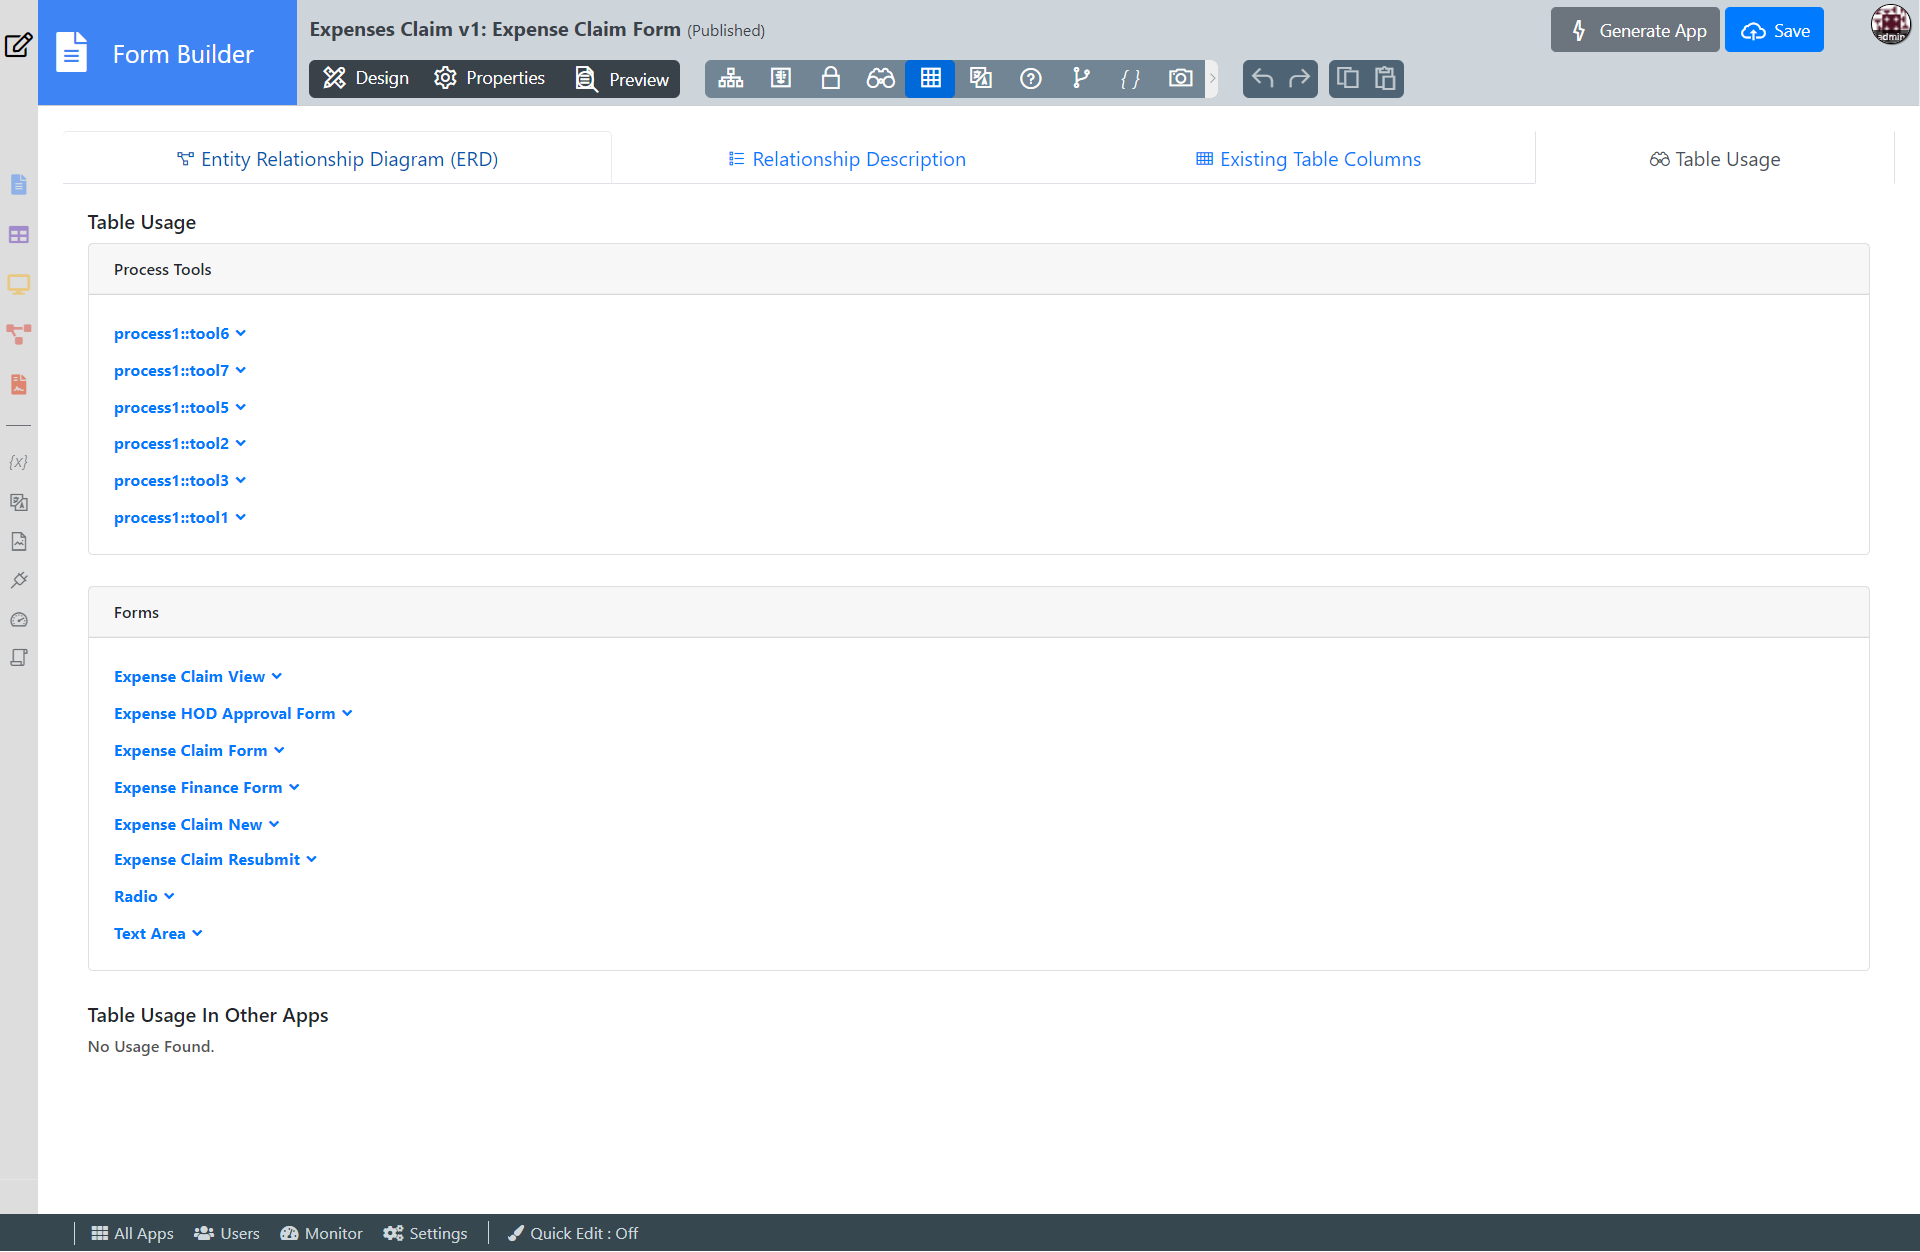Open Preview mode of the form

[x=622, y=79]
